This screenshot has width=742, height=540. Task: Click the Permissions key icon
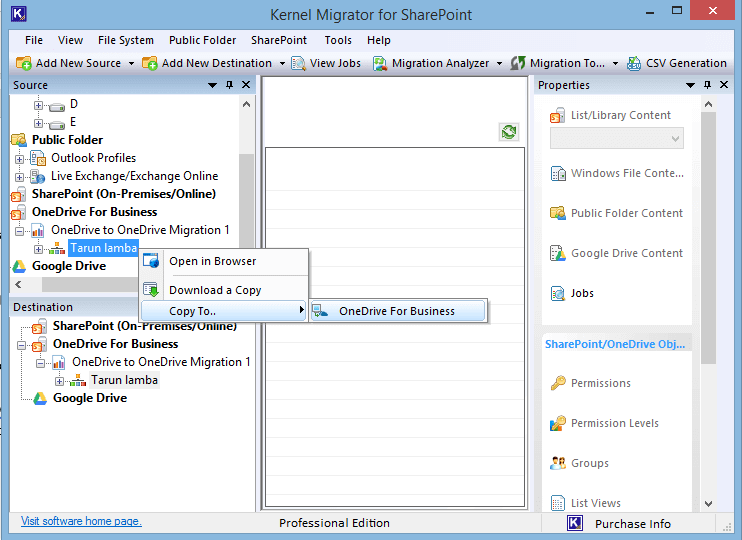558,383
